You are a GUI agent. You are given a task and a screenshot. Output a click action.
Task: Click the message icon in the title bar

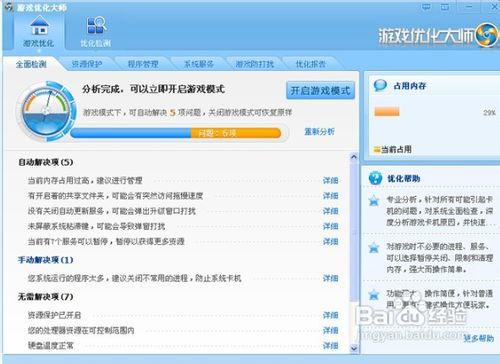coord(426,7)
